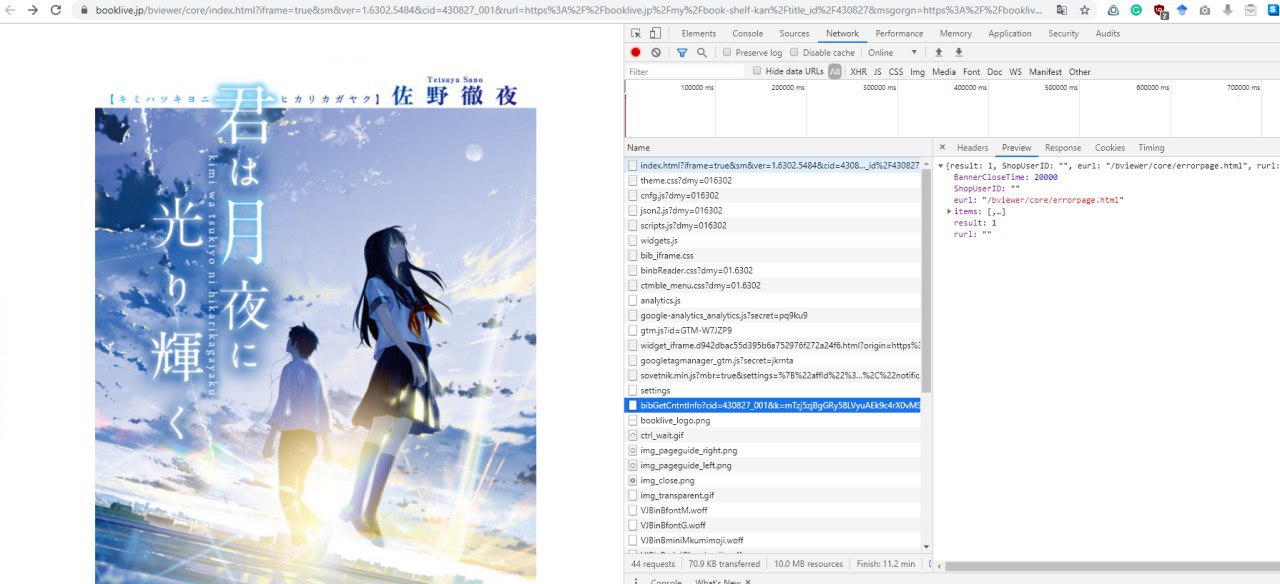Click the translate page icon in address bar

point(1061,10)
